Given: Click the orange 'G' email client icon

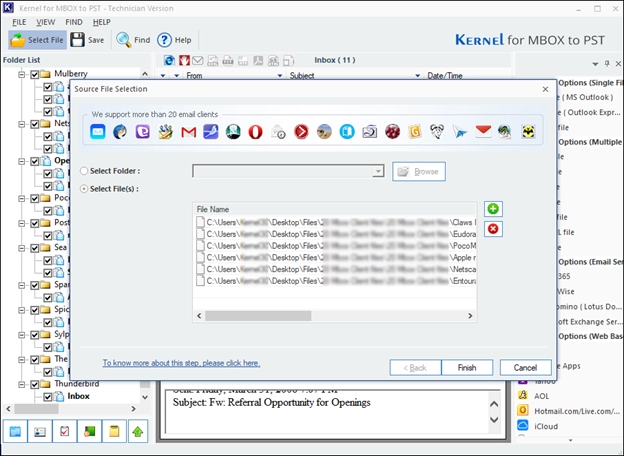Looking at the screenshot, I should click(415, 131).
